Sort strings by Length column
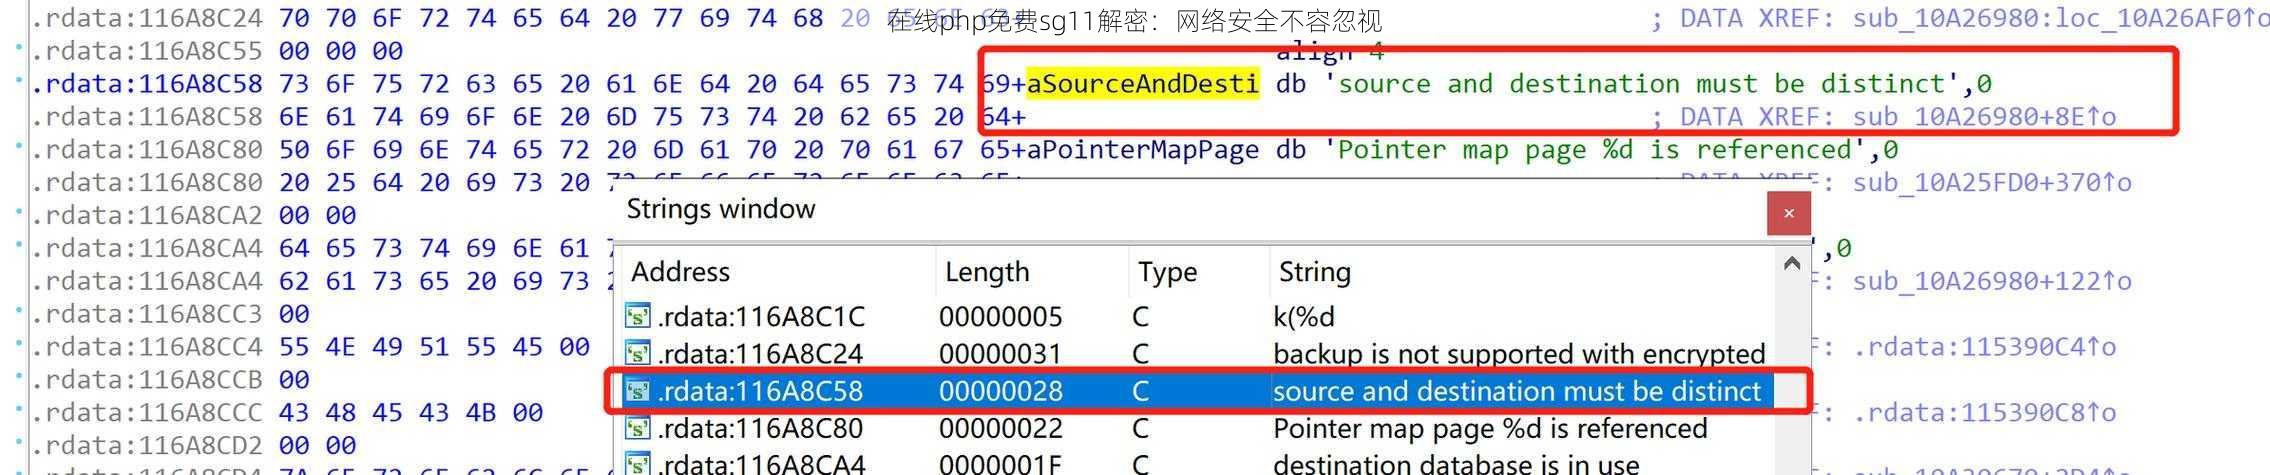The height and width of the screenshot is (475, 2270). [1032, 272]
